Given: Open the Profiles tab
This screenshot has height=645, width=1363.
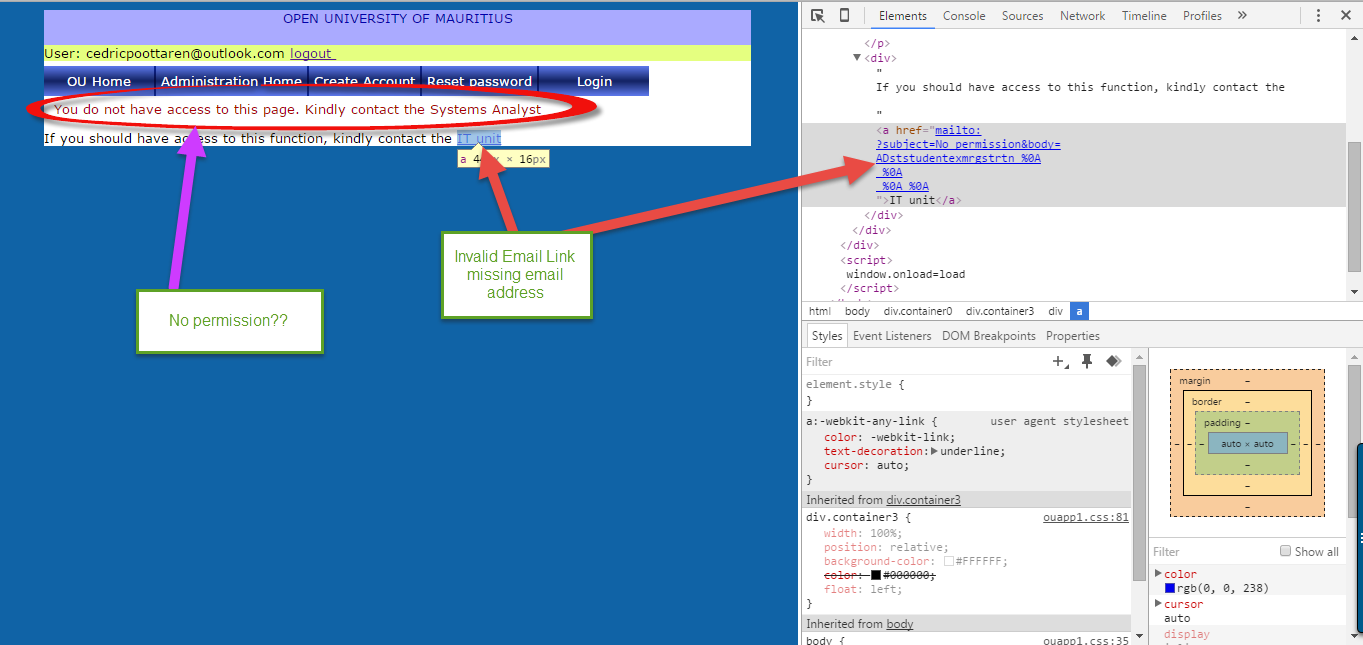Looking at the screenshot, I should point(1202,16).
